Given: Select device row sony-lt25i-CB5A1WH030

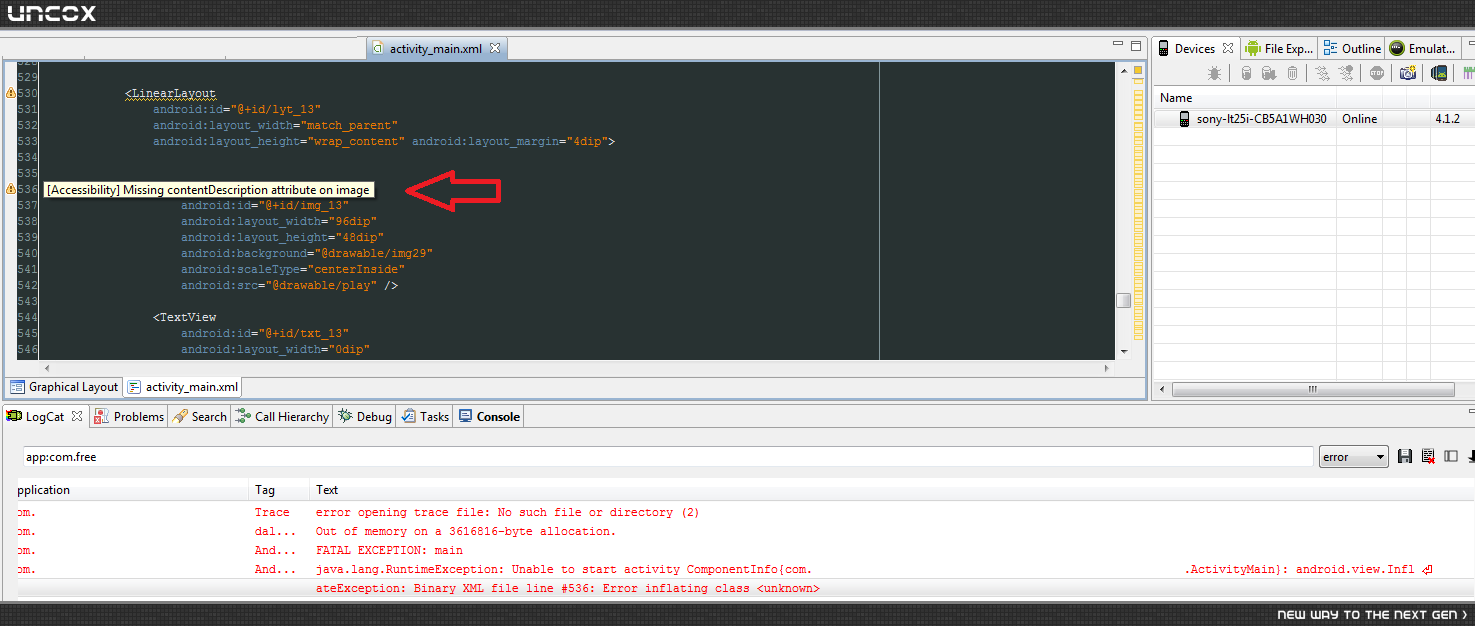Looking at the screenshot, I should 1314,119.
